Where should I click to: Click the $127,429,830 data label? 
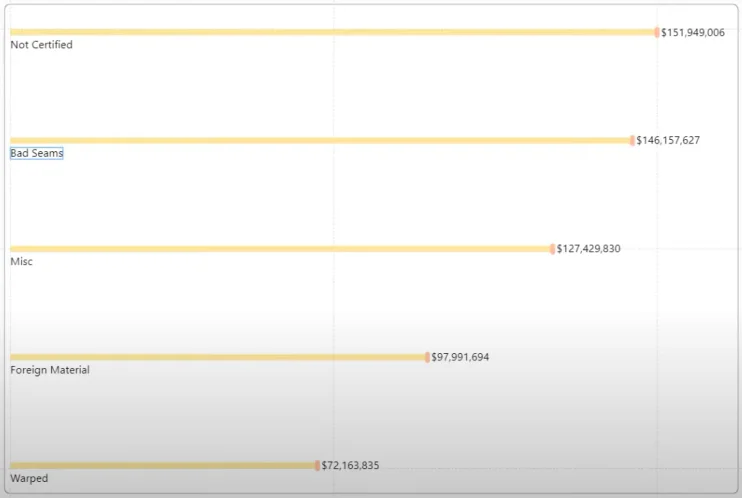pyautogui.click(x=588, y=249)
